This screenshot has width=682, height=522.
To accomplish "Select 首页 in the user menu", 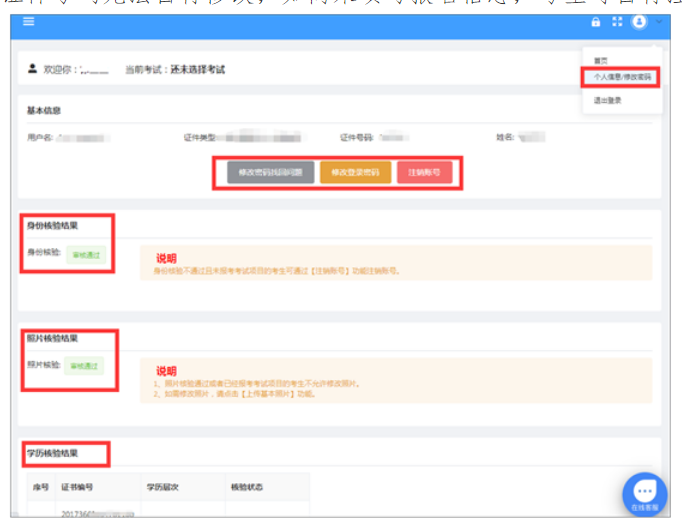I will point(600,60).
